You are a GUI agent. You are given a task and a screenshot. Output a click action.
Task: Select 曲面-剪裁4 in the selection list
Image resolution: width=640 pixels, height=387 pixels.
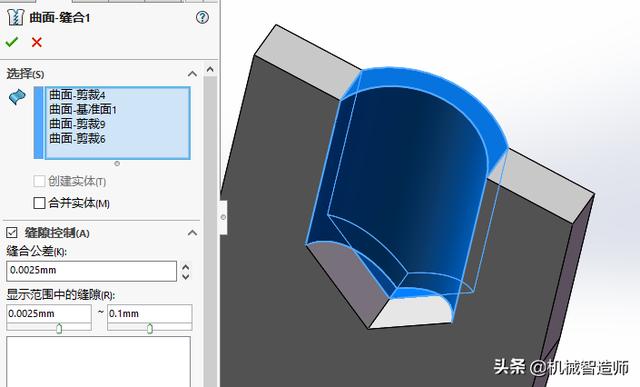click(x=77, y=95)
